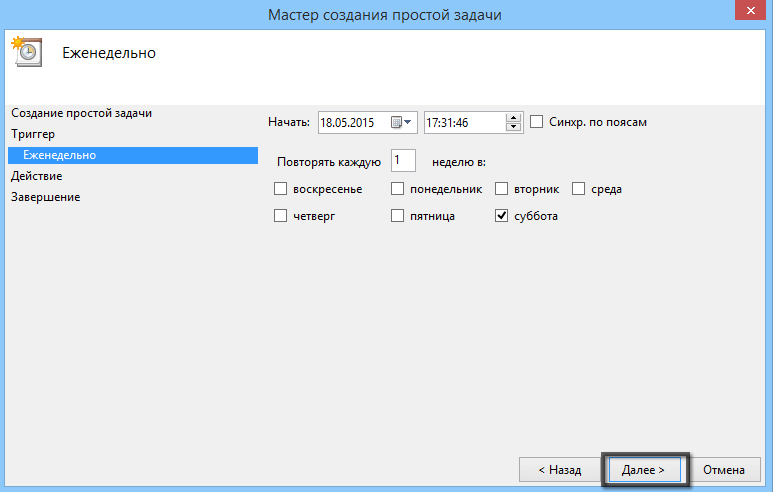Select 'Создание простой задачи' step
Viewport: 773px width, 492px height.
click(81, 113)
